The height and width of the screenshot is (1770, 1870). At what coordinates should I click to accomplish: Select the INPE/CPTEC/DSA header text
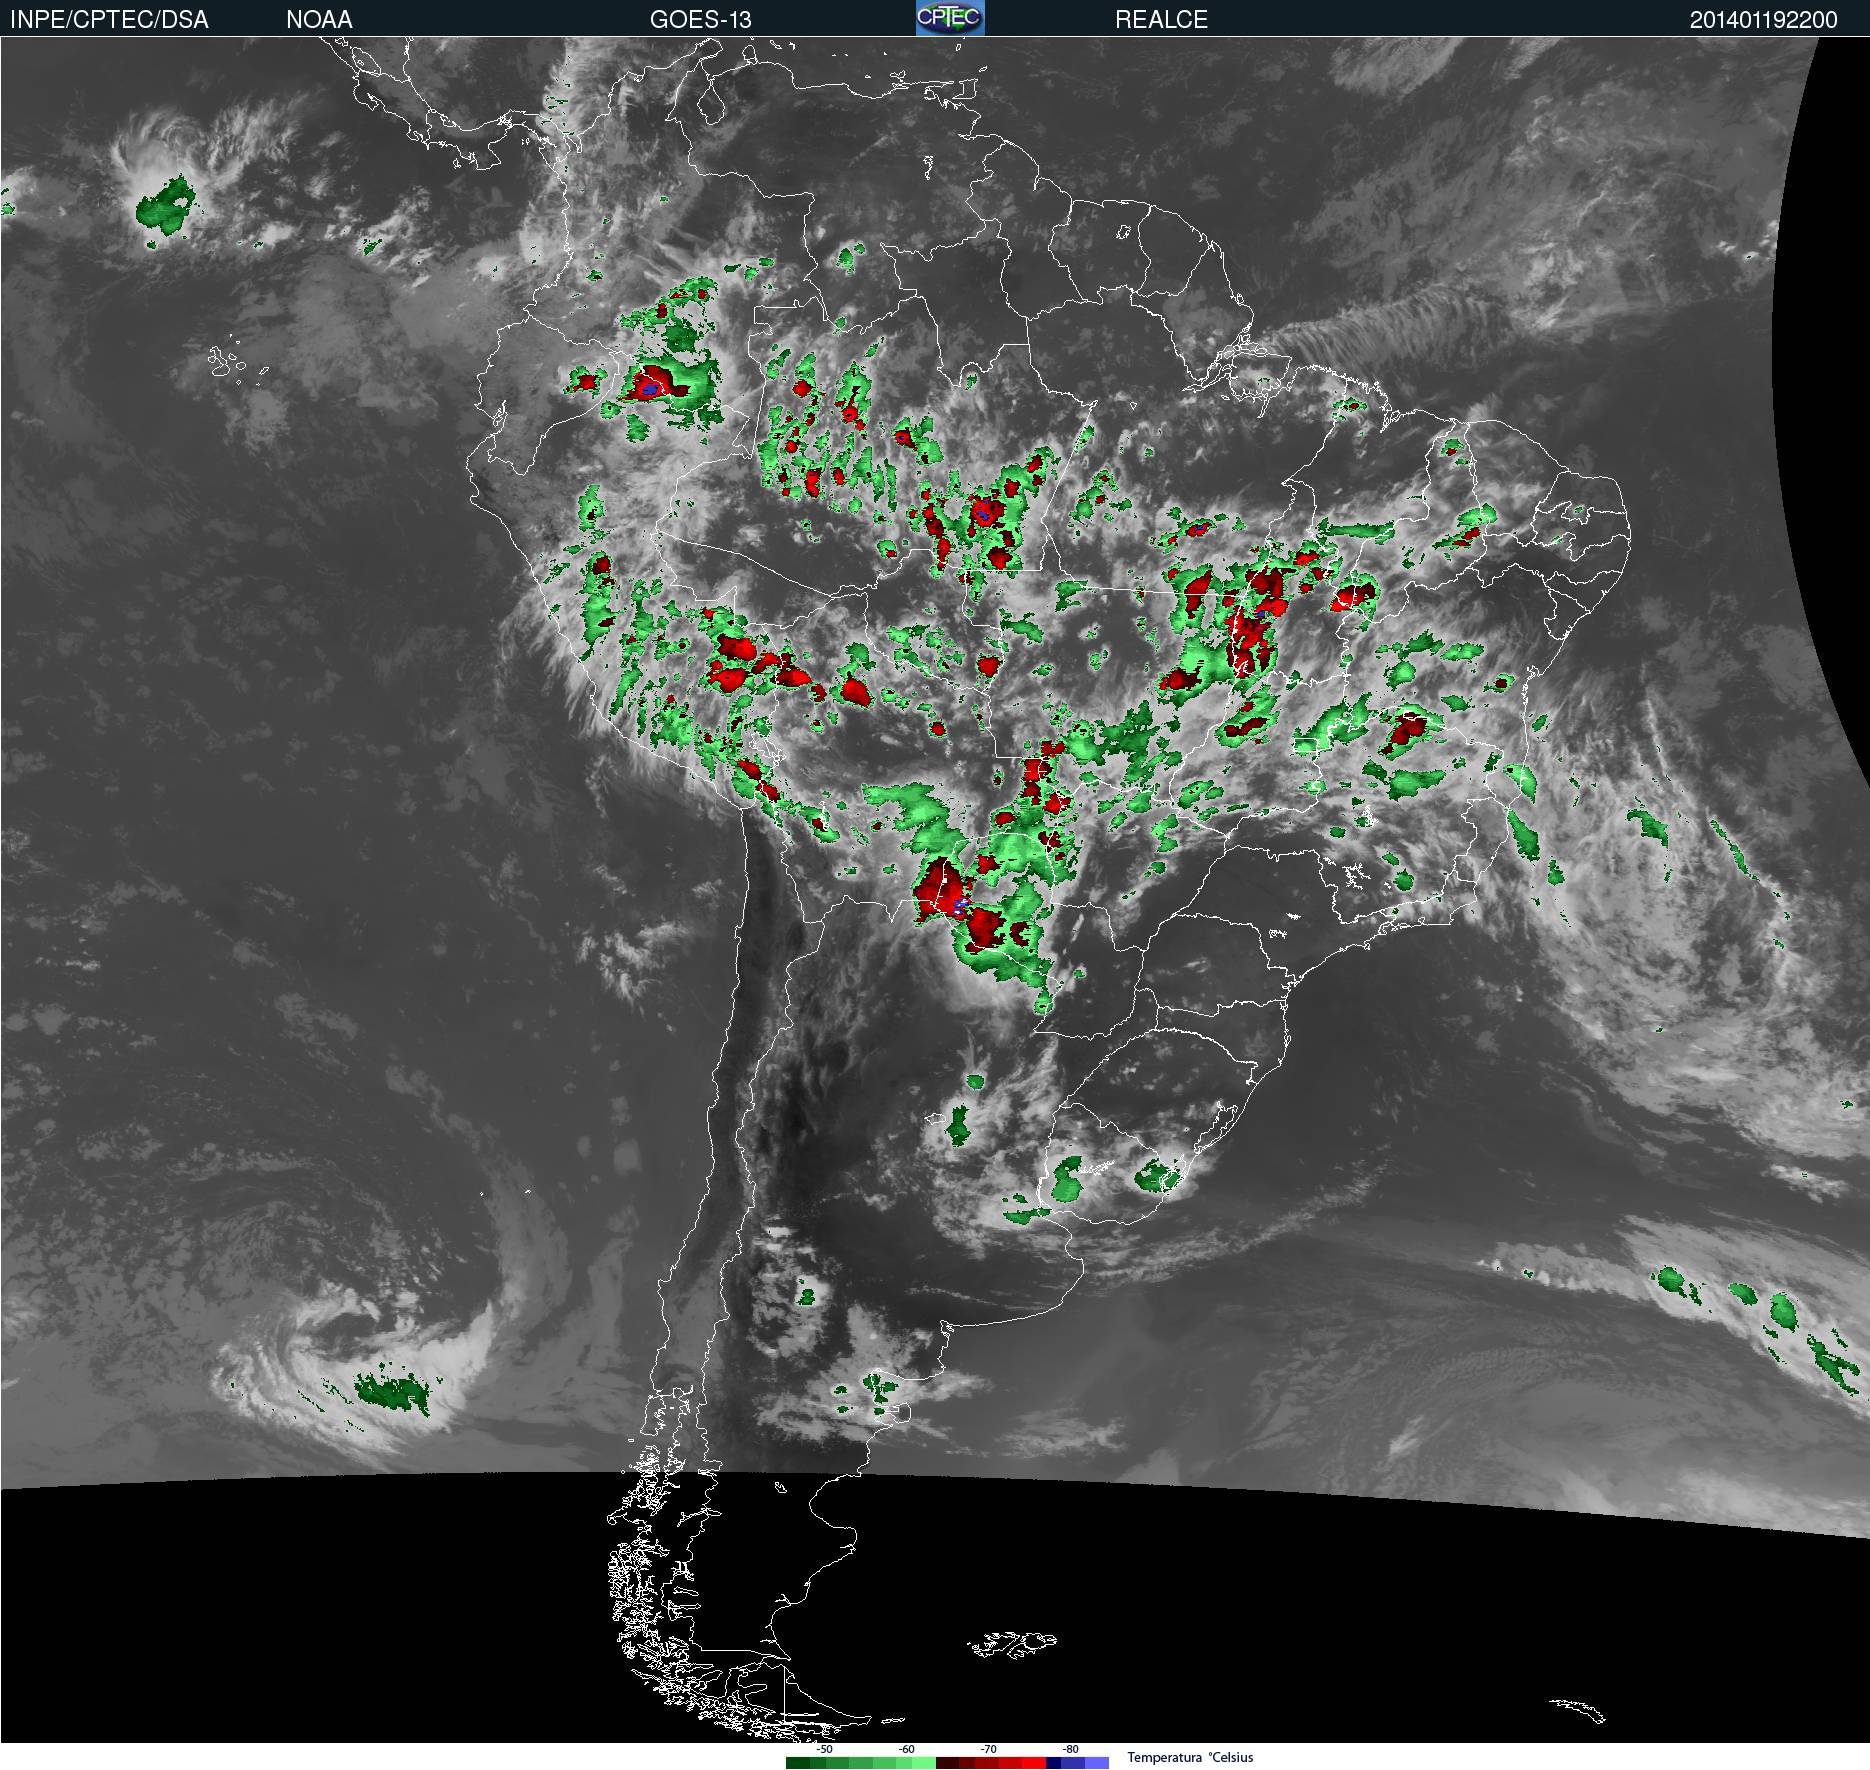pos(109,20)
